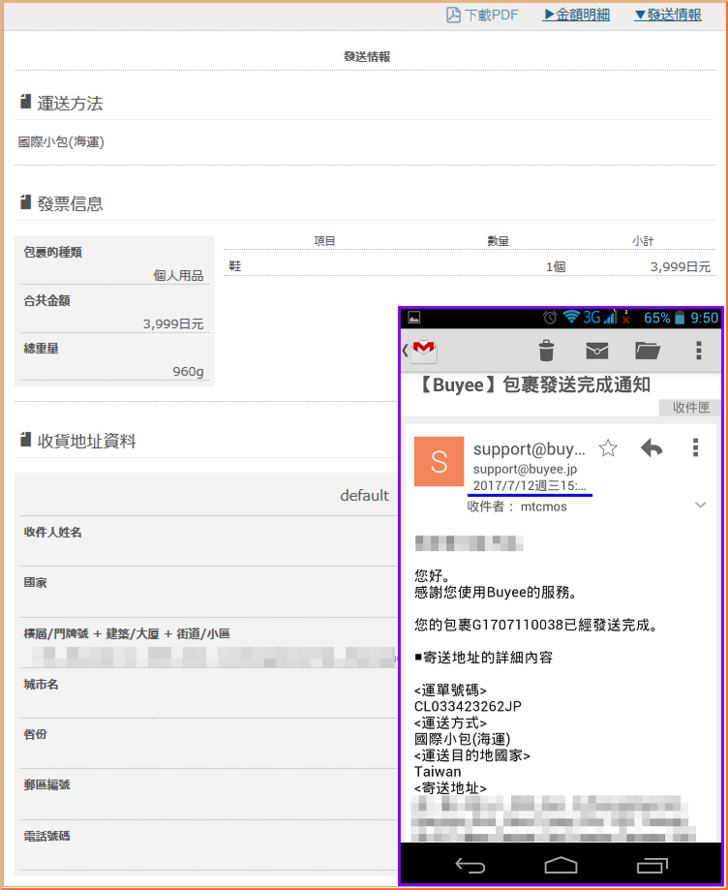
Task: Expand recipient details chevron
Action: pos(700,506)
